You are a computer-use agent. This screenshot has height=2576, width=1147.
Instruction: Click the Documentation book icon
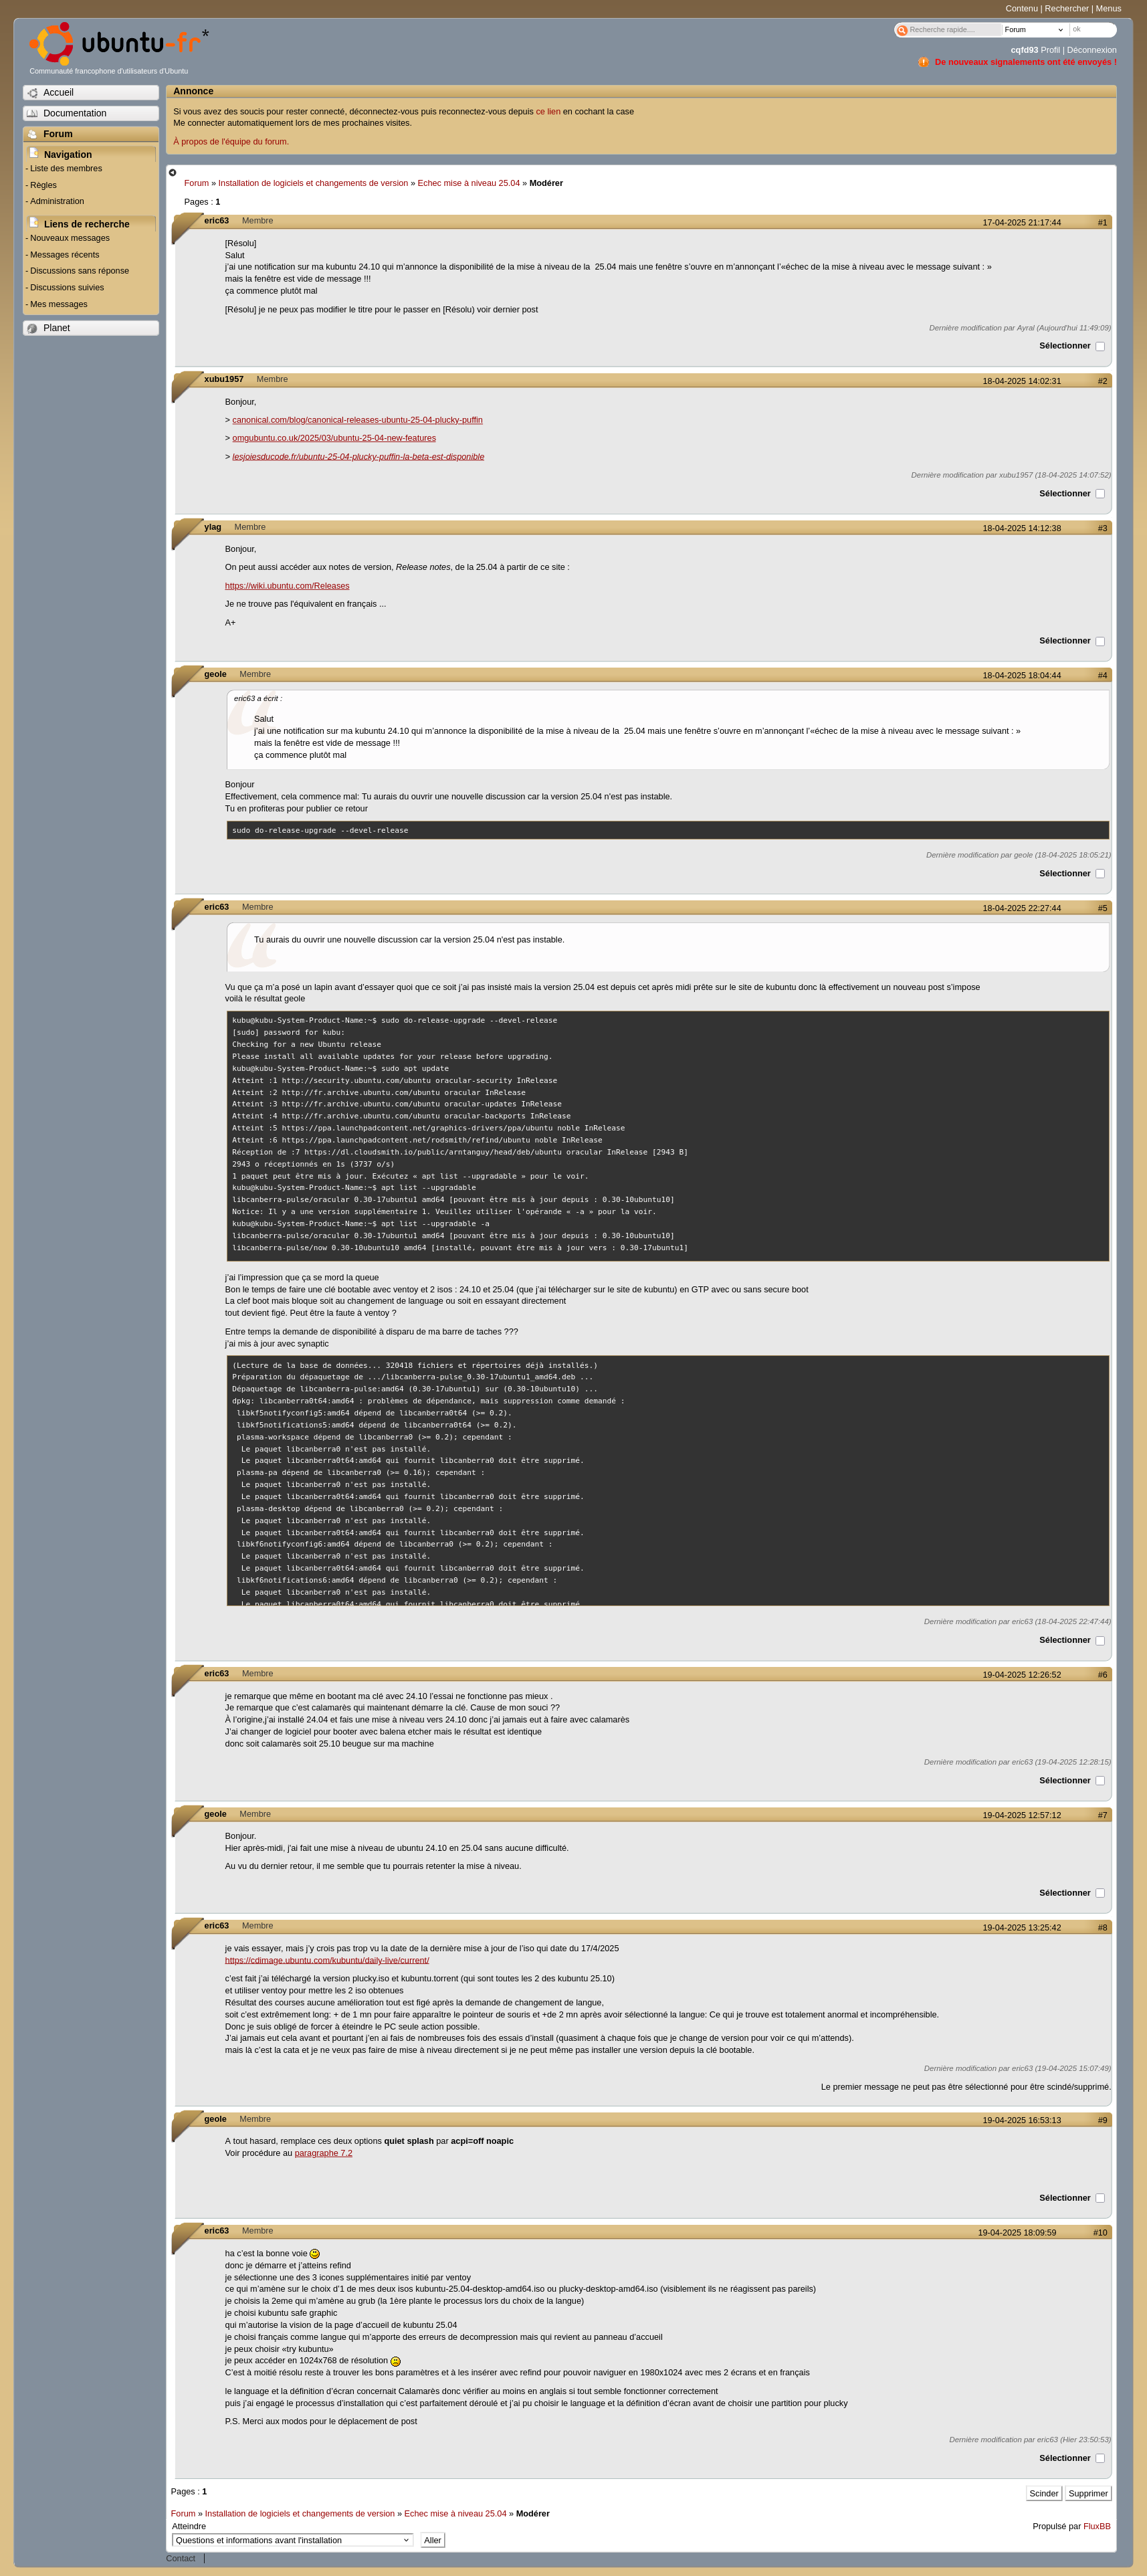[x=32, y=114]
